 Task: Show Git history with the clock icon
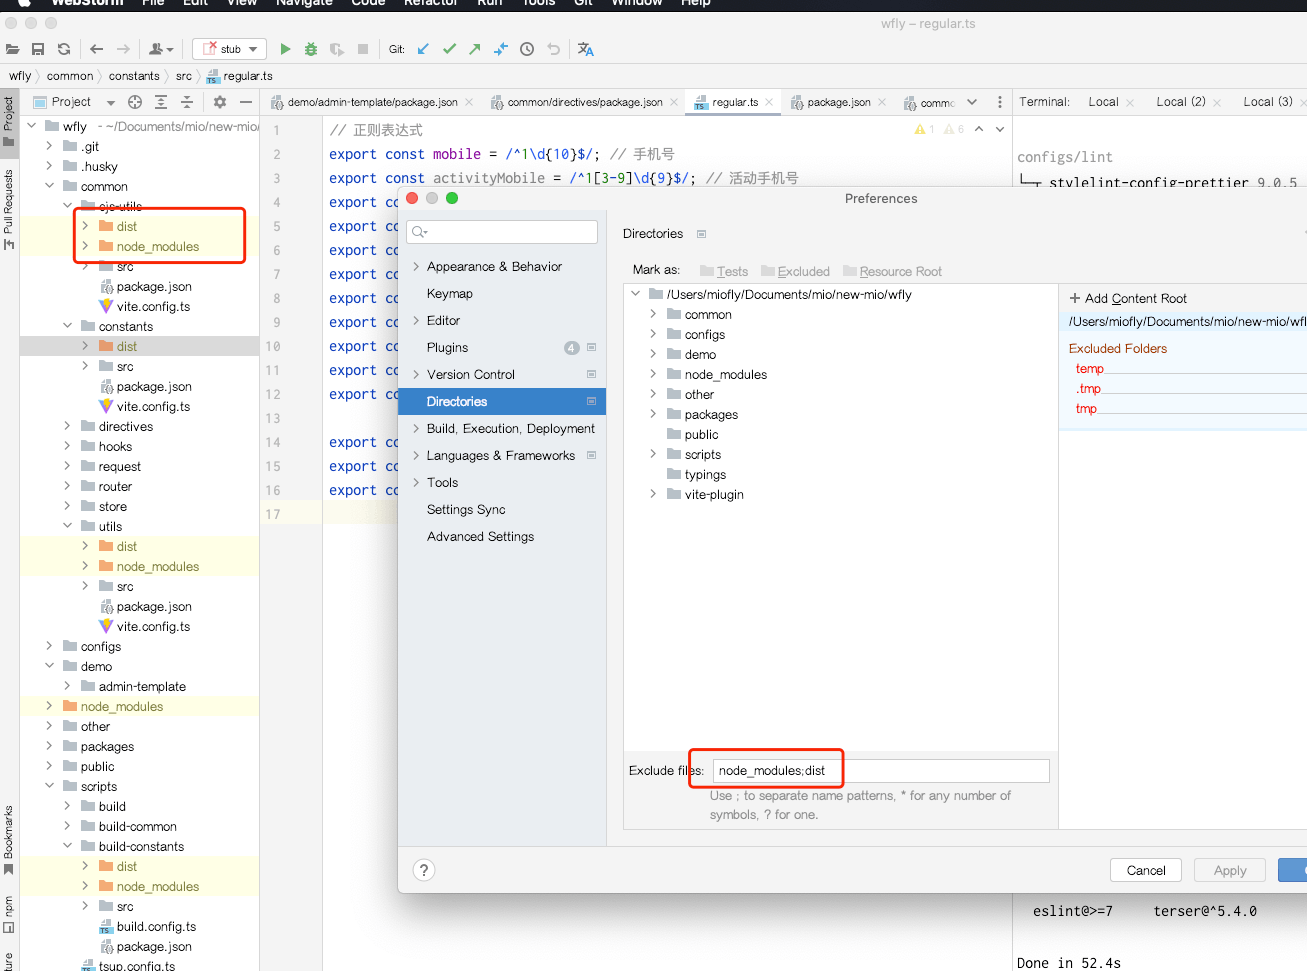tap(527, 49)
